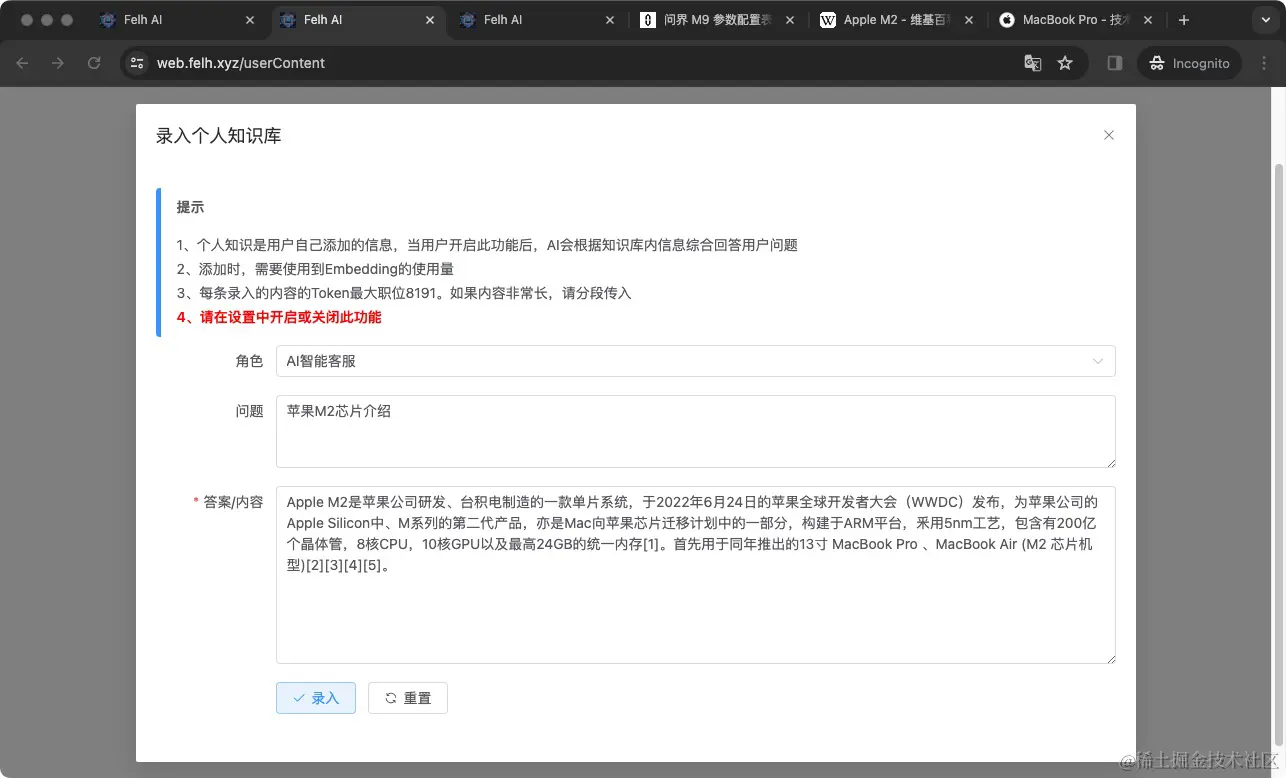The image size is (1286, 778).
Task: Click the hint line about 个人知识
Action: click(487, 245)
